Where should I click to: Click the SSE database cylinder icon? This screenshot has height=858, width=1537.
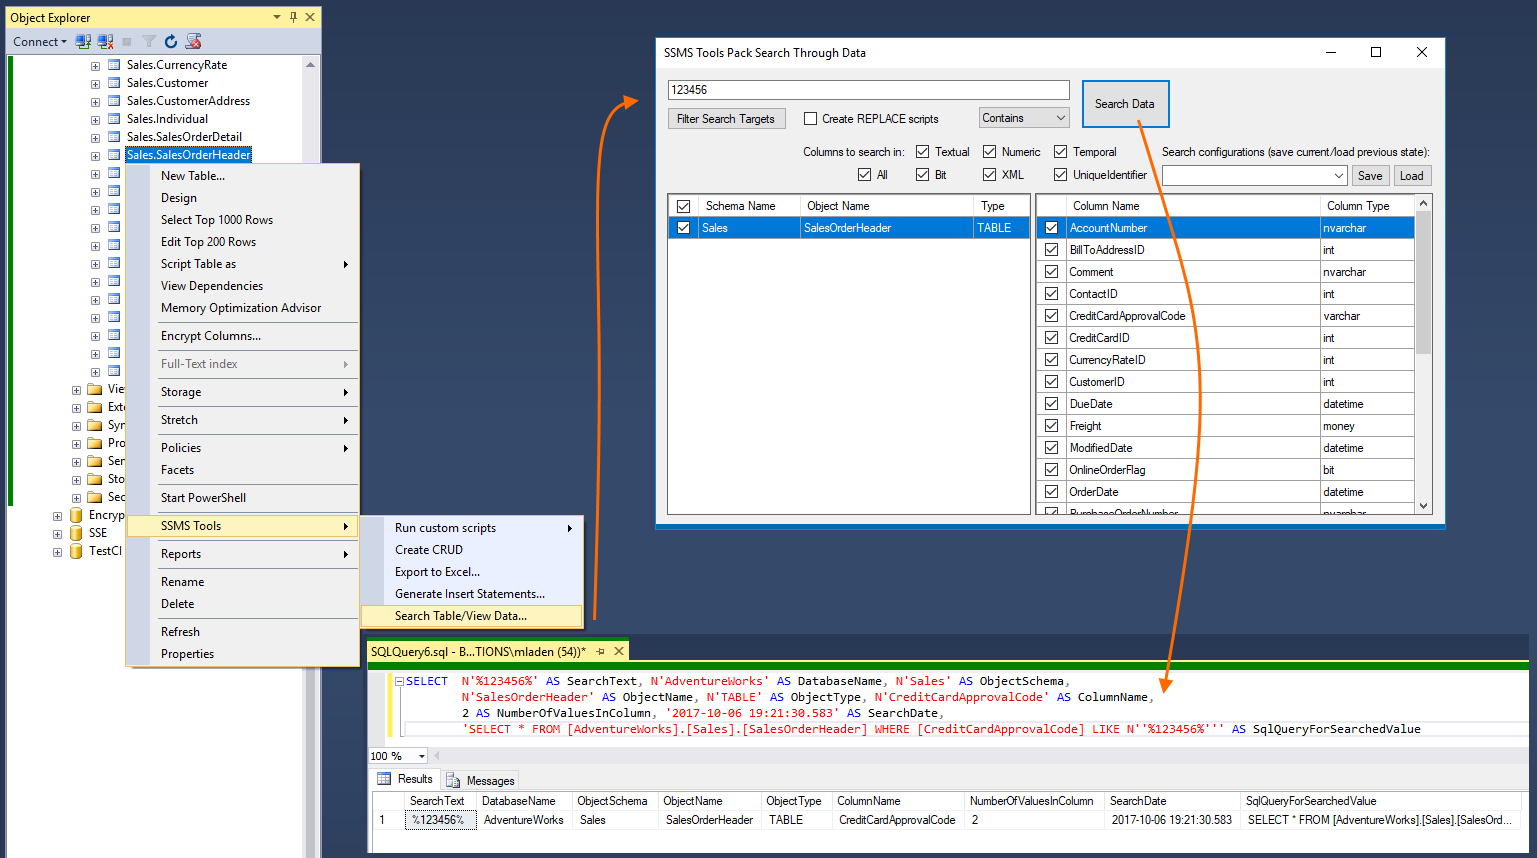pyautogui.click(x=76, y=533)
